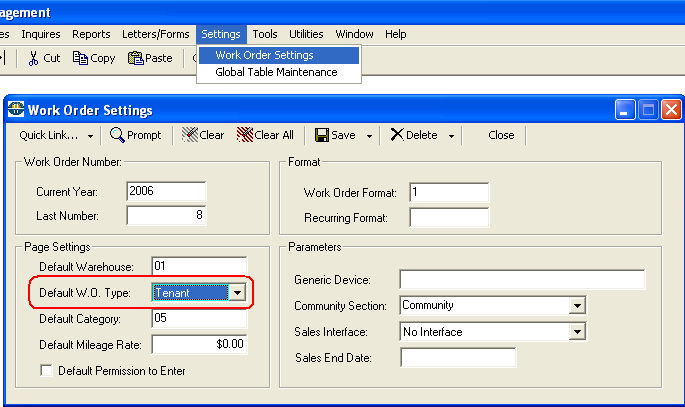This screenshot has height=407, width=685.
Task: Click the Copy icon in toolbar
Action: pyautogui.click(x=80, y=58)
